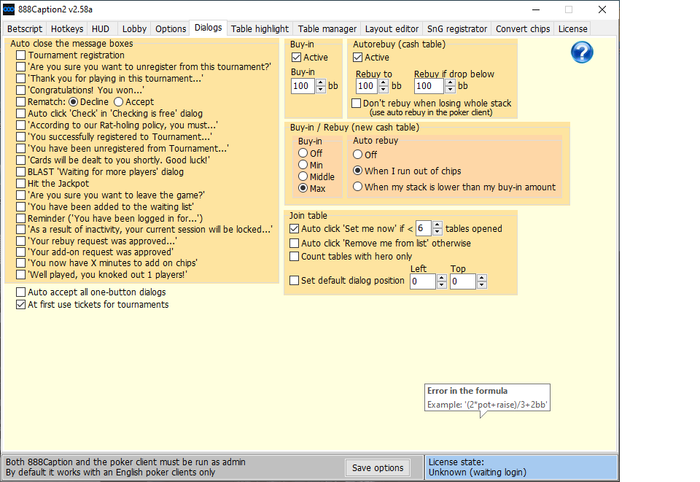Increase tables opened count
700x482 pixels.
438,225
